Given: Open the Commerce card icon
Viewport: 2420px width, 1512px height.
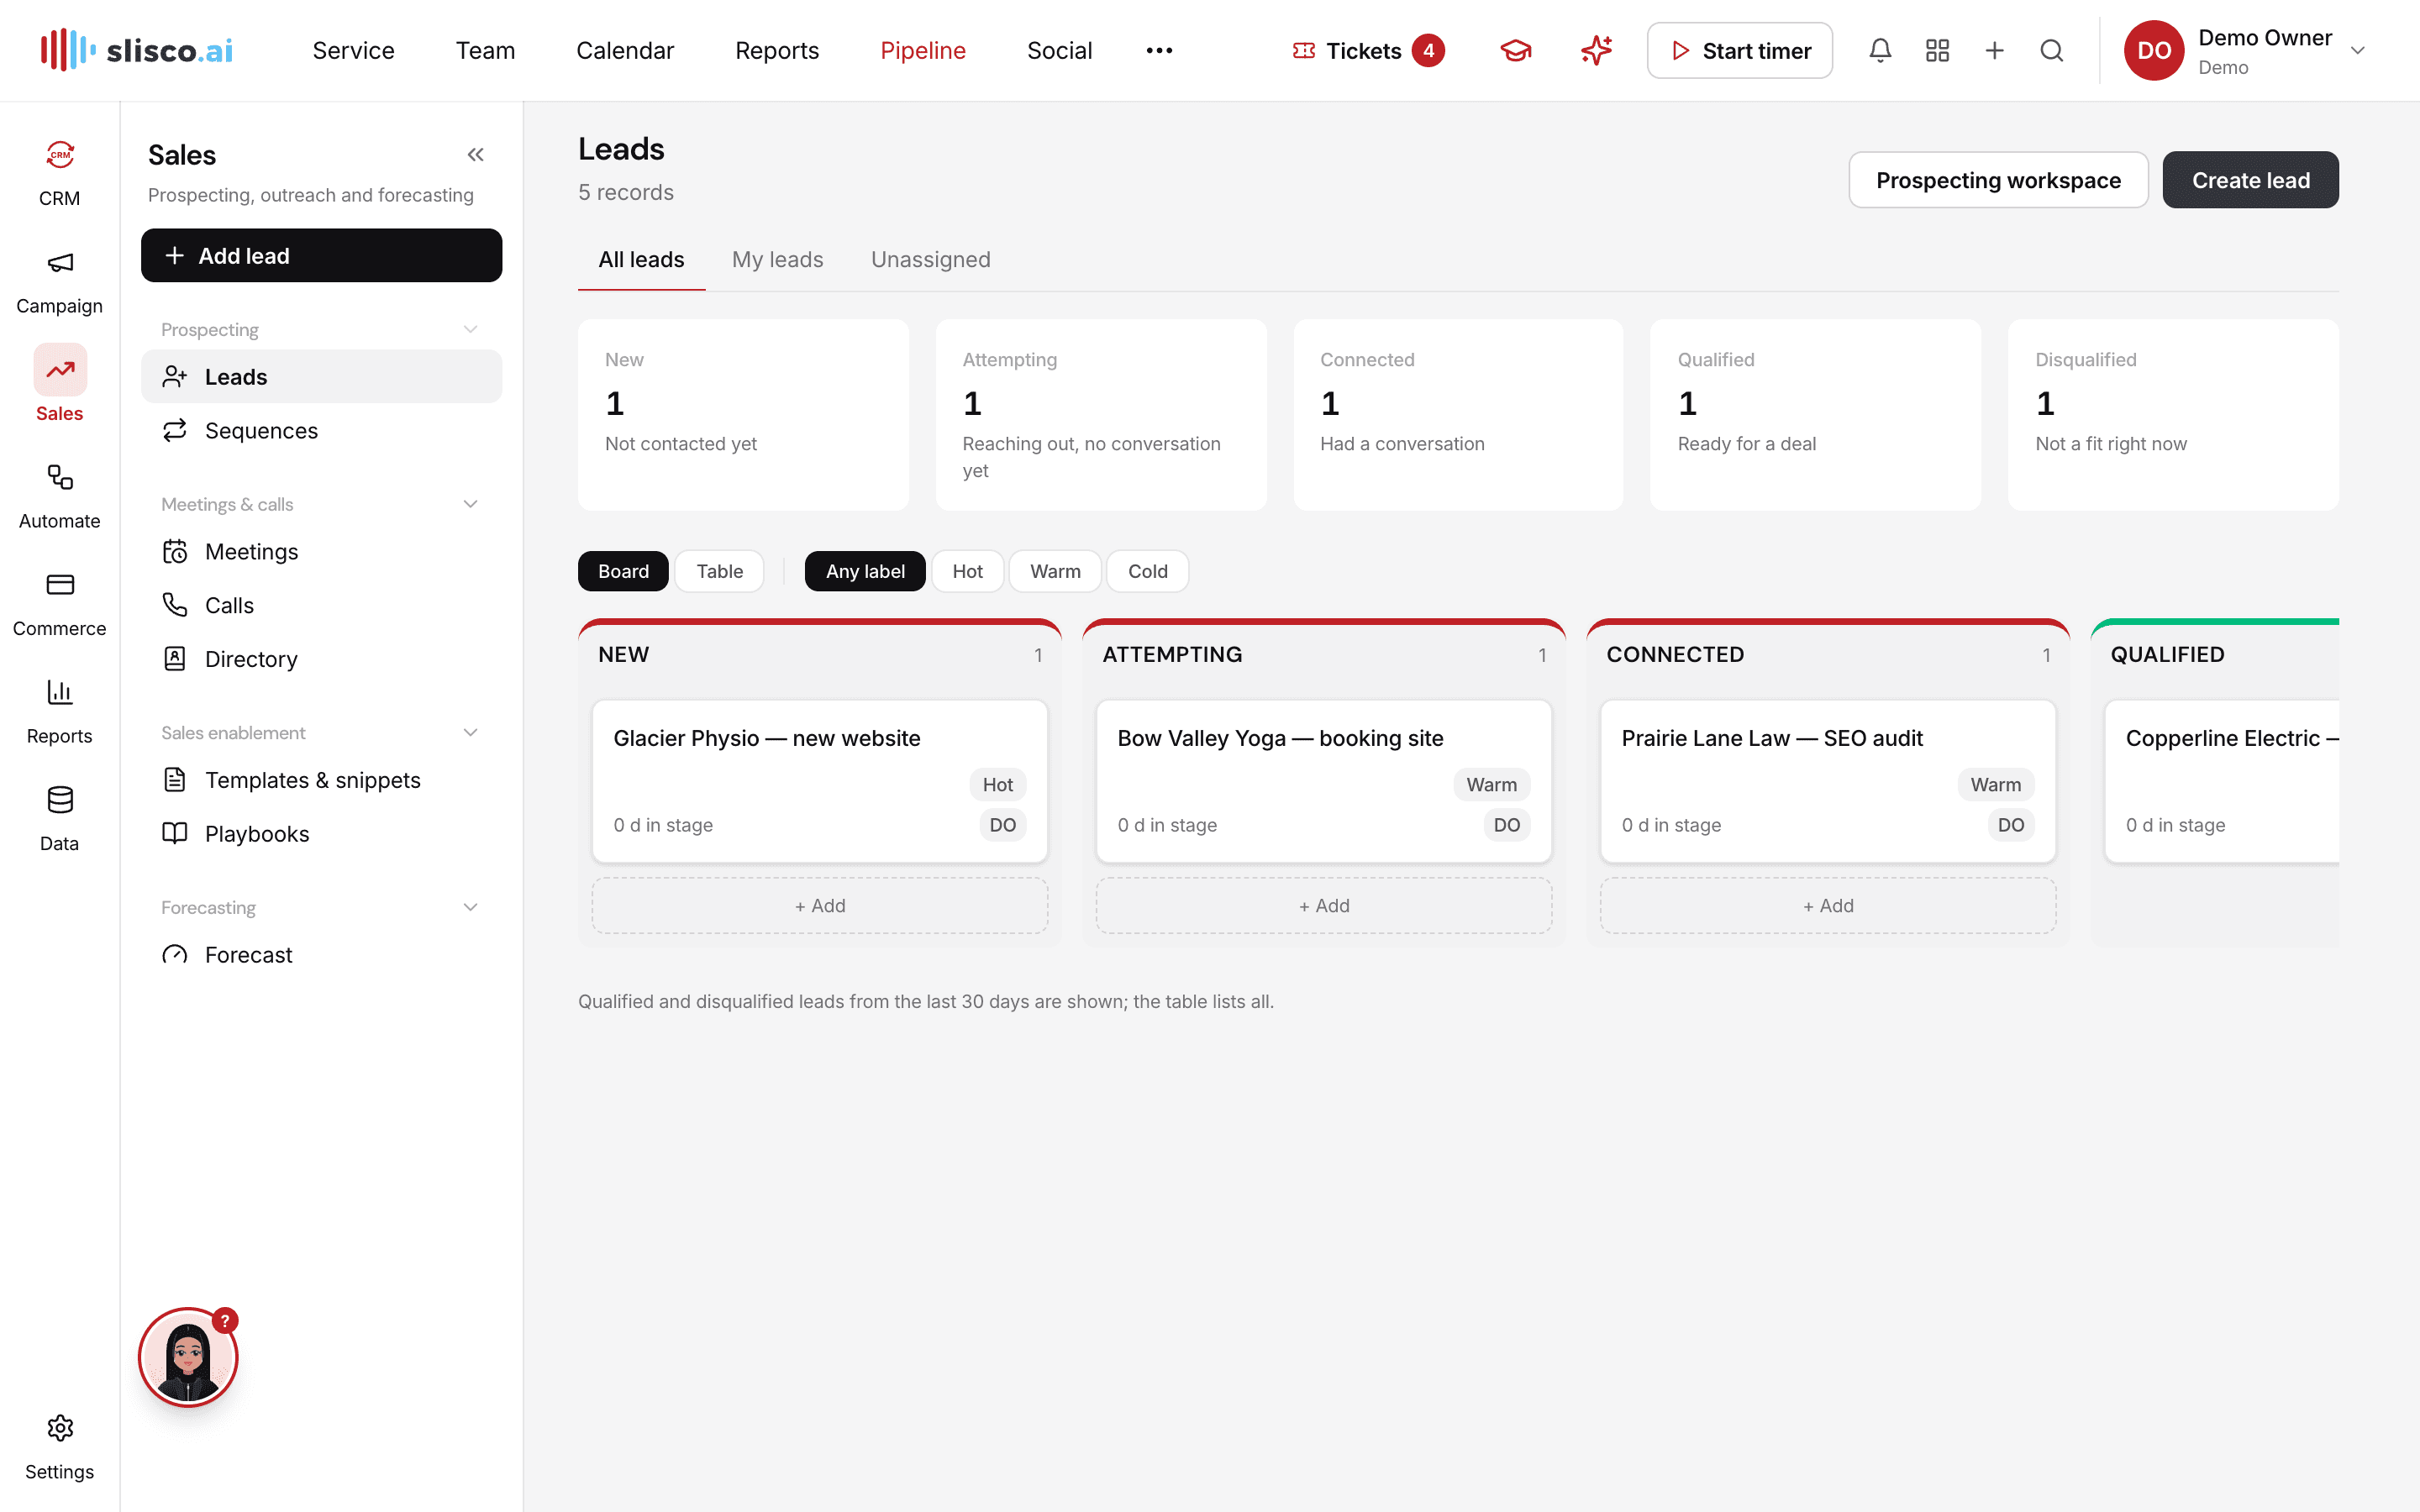Looking at the screenshot, I should tap(60, 585).
